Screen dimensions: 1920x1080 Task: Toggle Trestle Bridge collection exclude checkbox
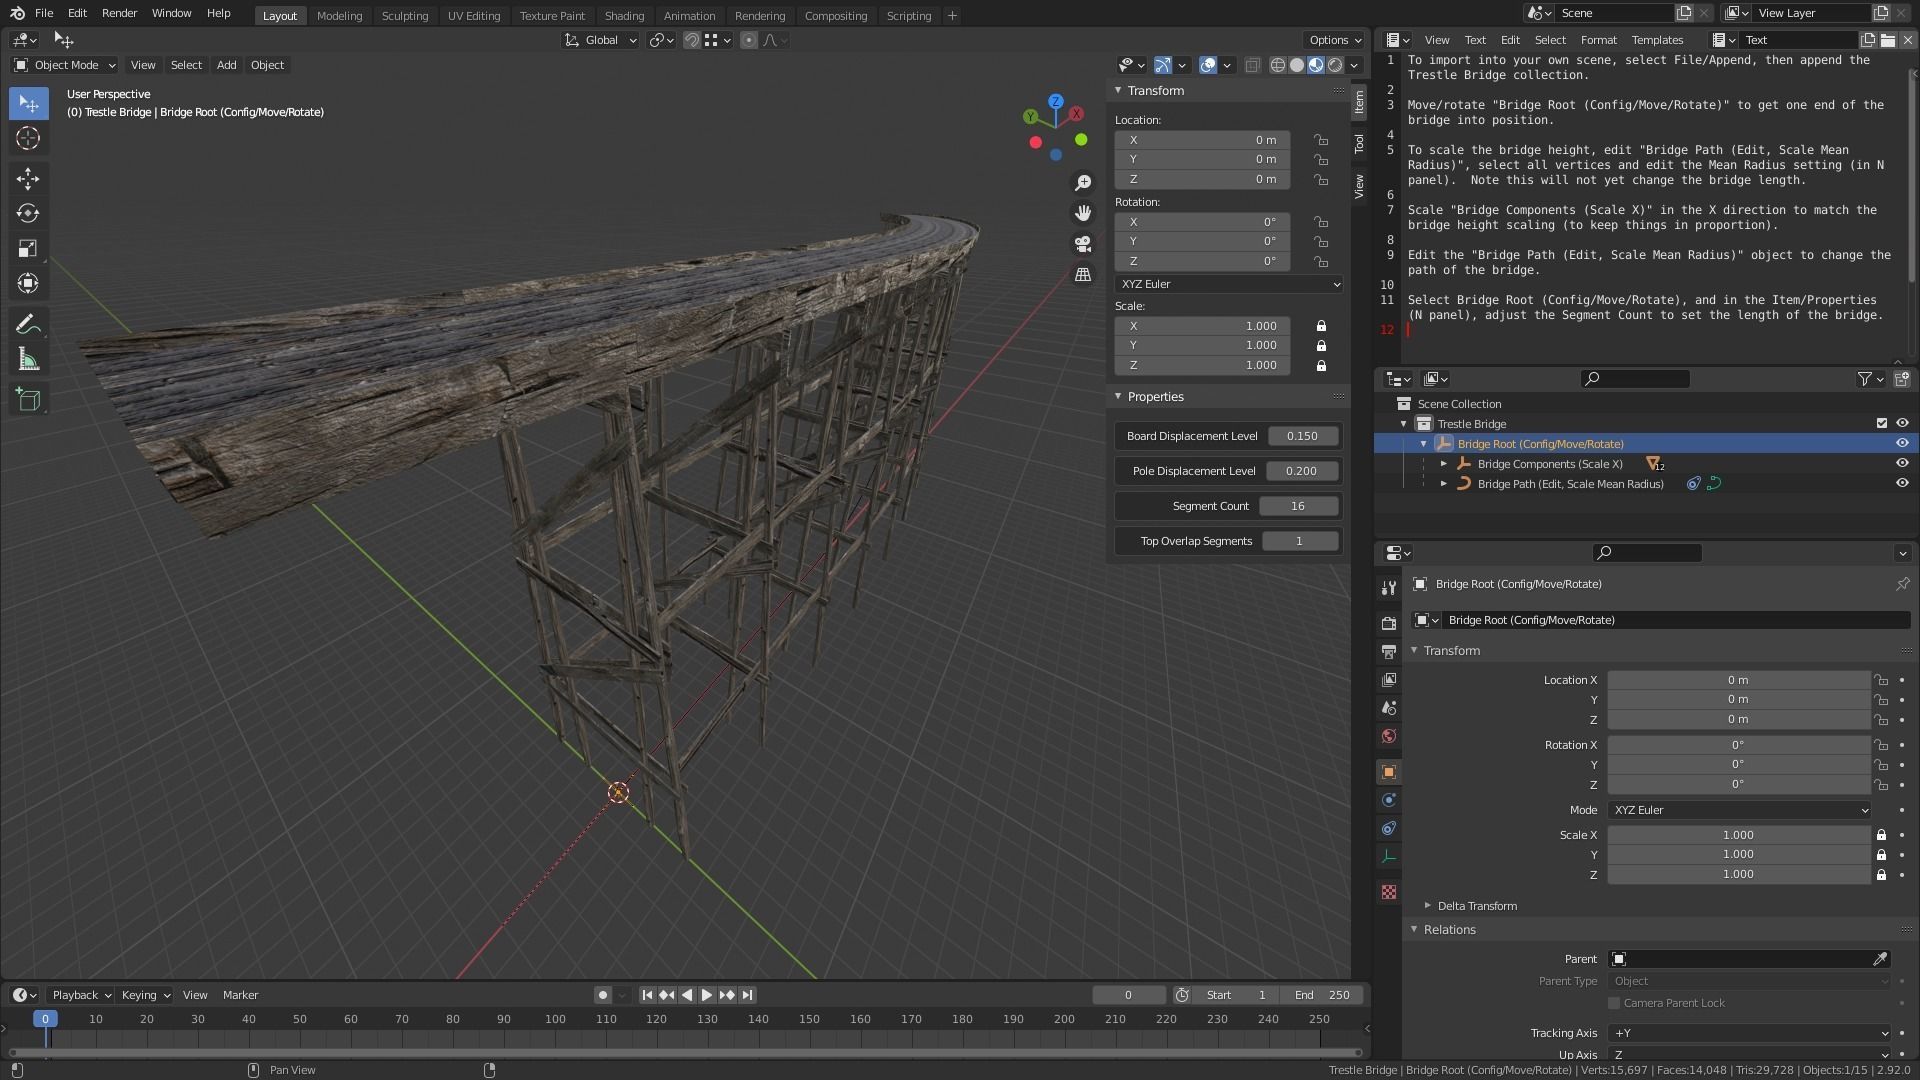[1881, 423]
